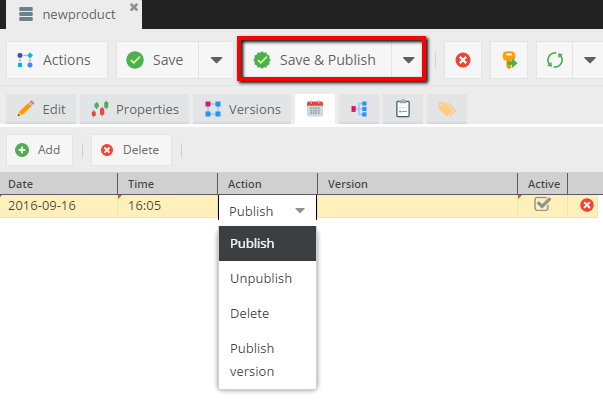603x404 pixels.
Task: Choose Unpublish from the action list
Action: click(x=261, y=278)
